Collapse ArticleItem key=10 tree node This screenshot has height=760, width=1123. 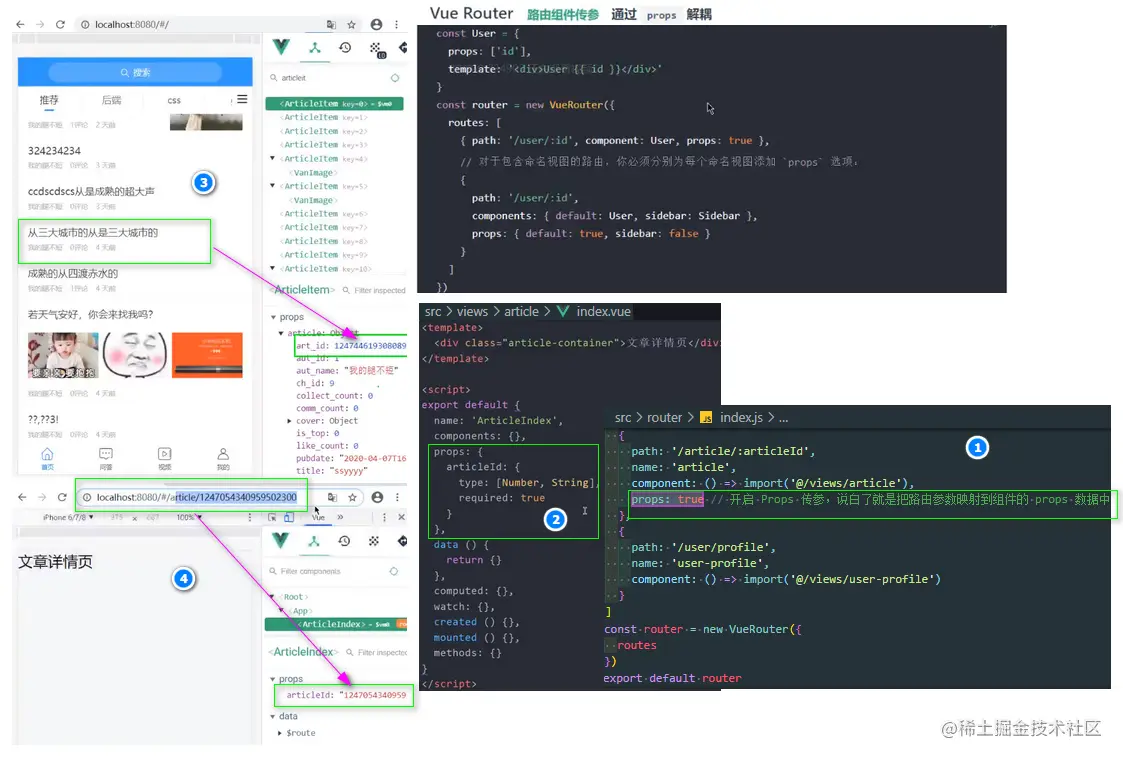pyautogui.click(x=272, y=269)
